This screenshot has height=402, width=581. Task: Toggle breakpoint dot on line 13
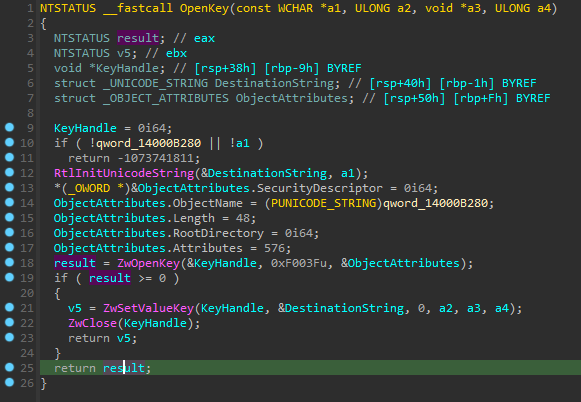9,187
